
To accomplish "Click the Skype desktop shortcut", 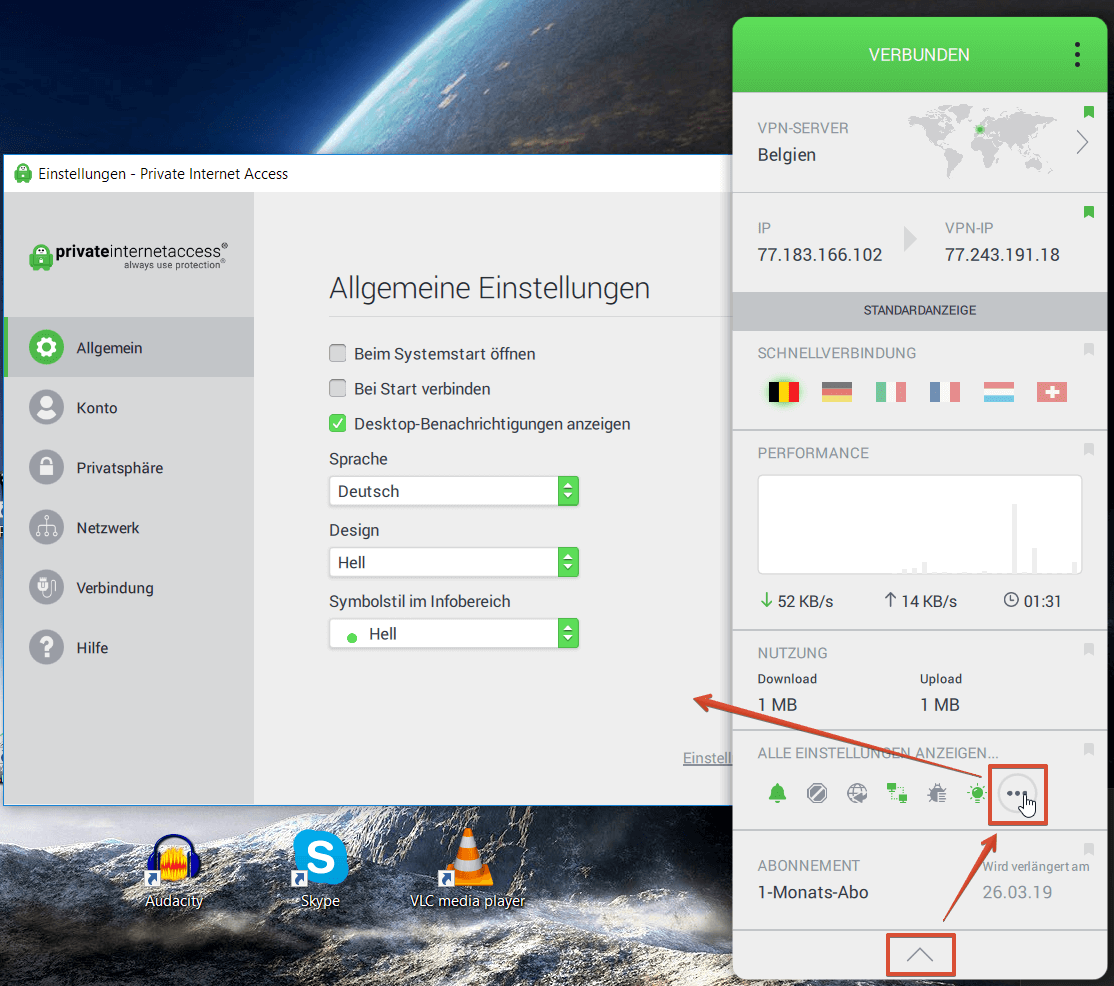I will click(320, 869).
